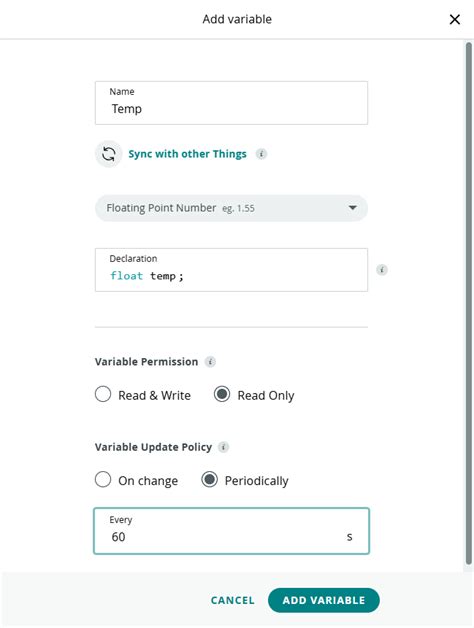This screenshot has height=628, width=474.
Task: Close the Add variable dialog with X
Action: tap(454, 19)
